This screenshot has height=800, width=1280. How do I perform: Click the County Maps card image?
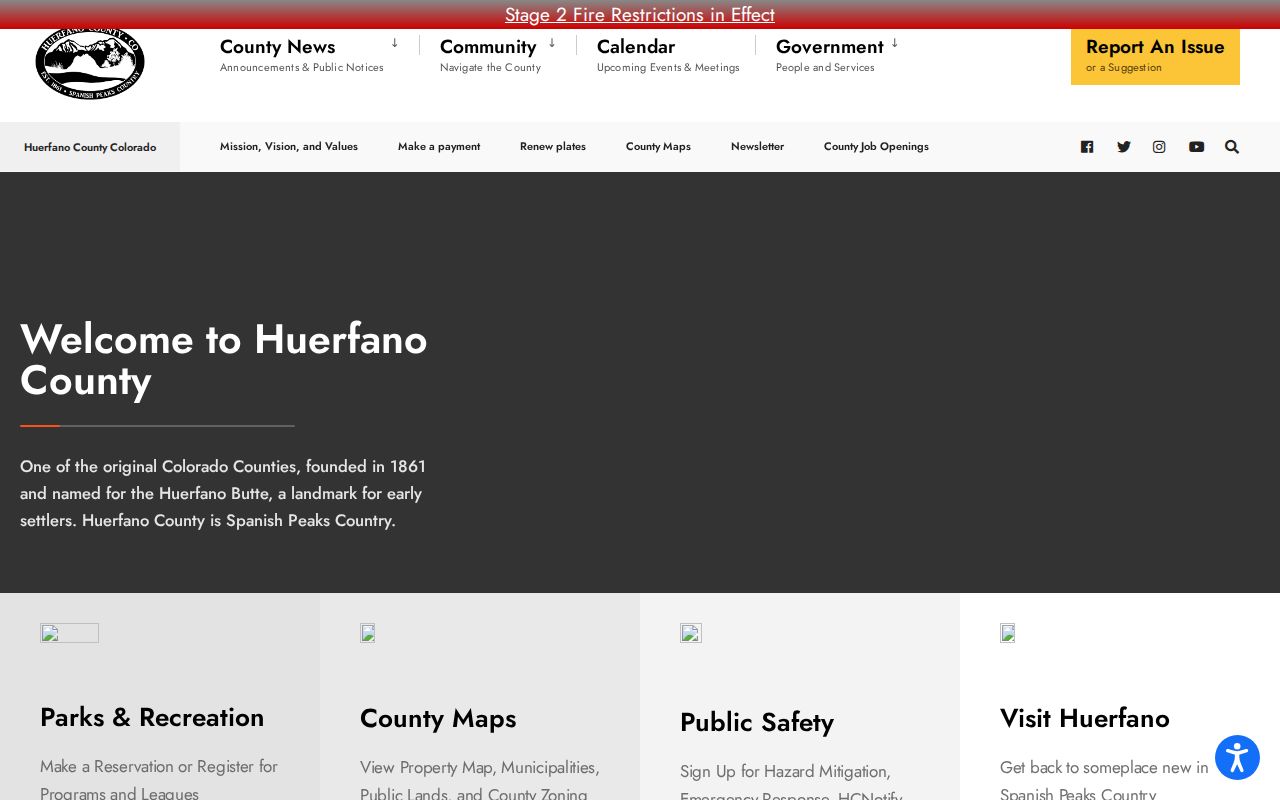(x=368, y=633)
